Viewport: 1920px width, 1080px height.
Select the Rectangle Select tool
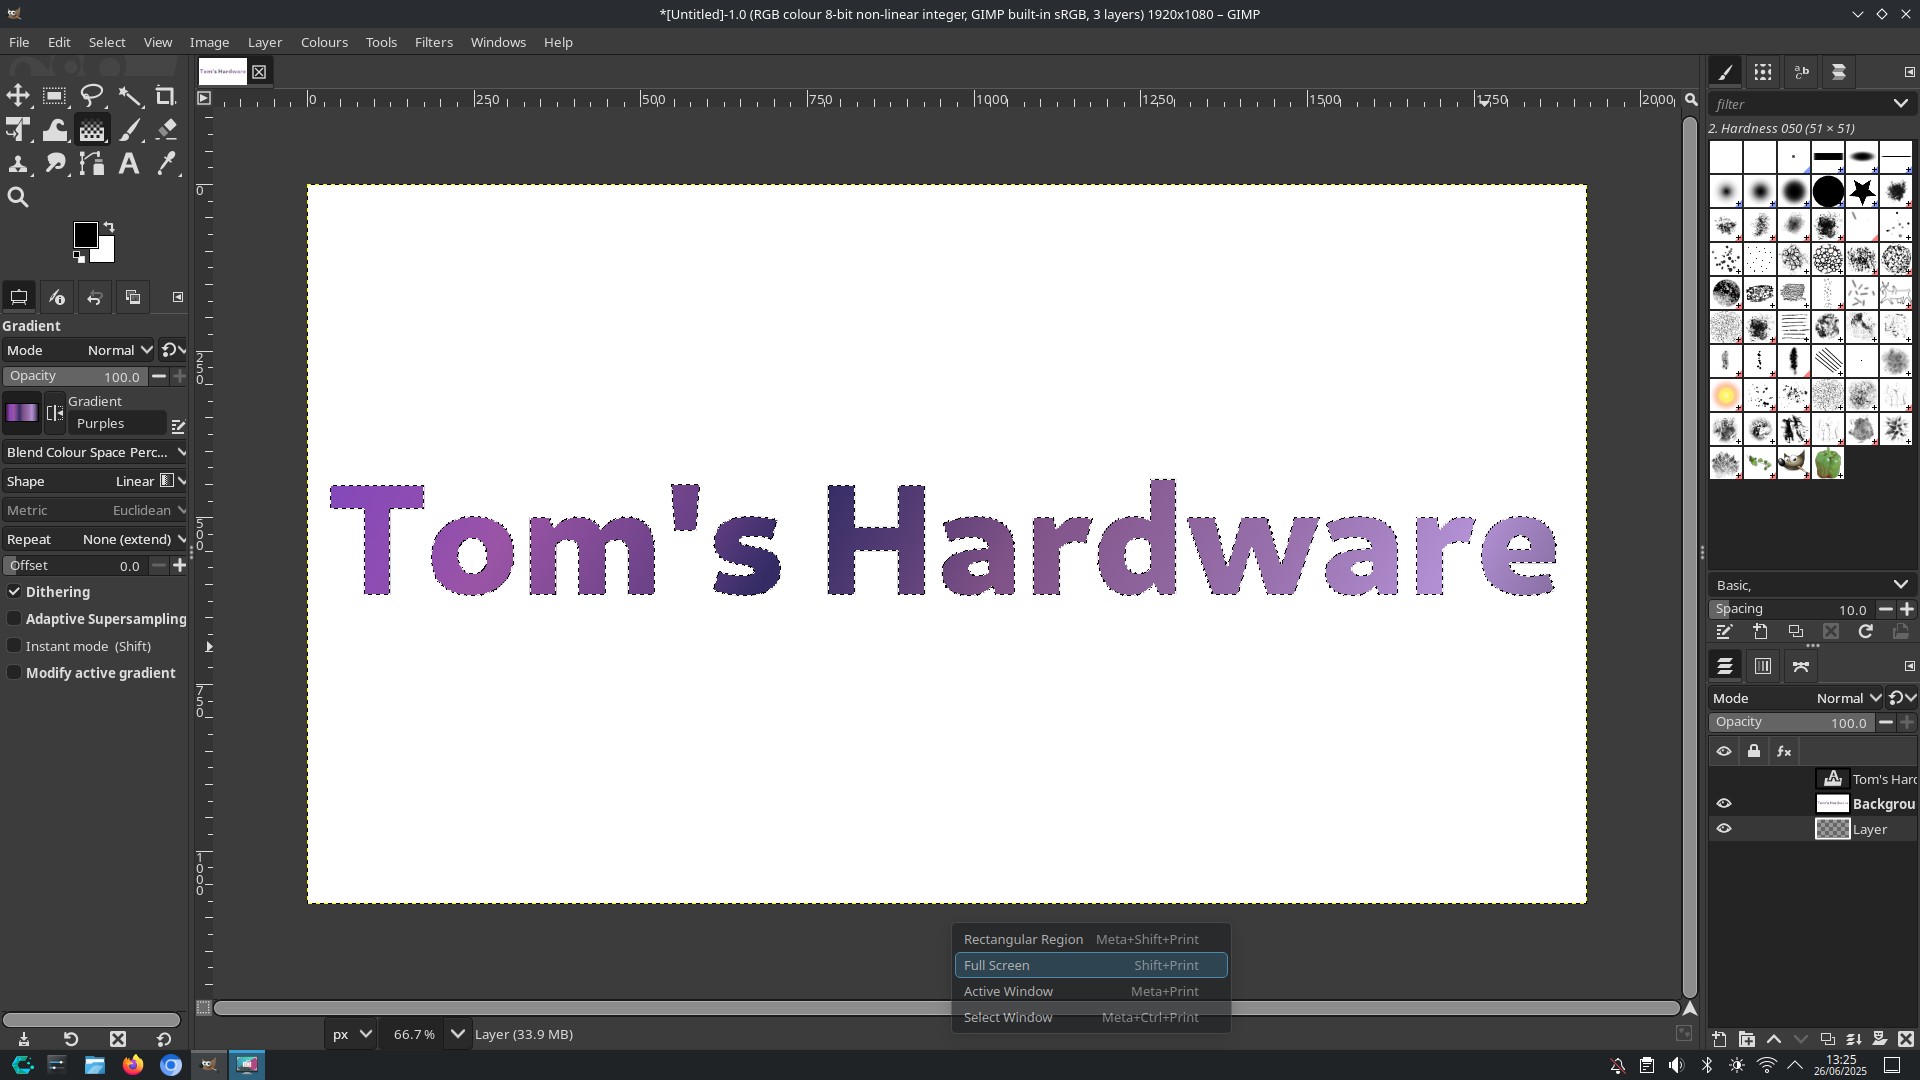click(x=55, y=96)
